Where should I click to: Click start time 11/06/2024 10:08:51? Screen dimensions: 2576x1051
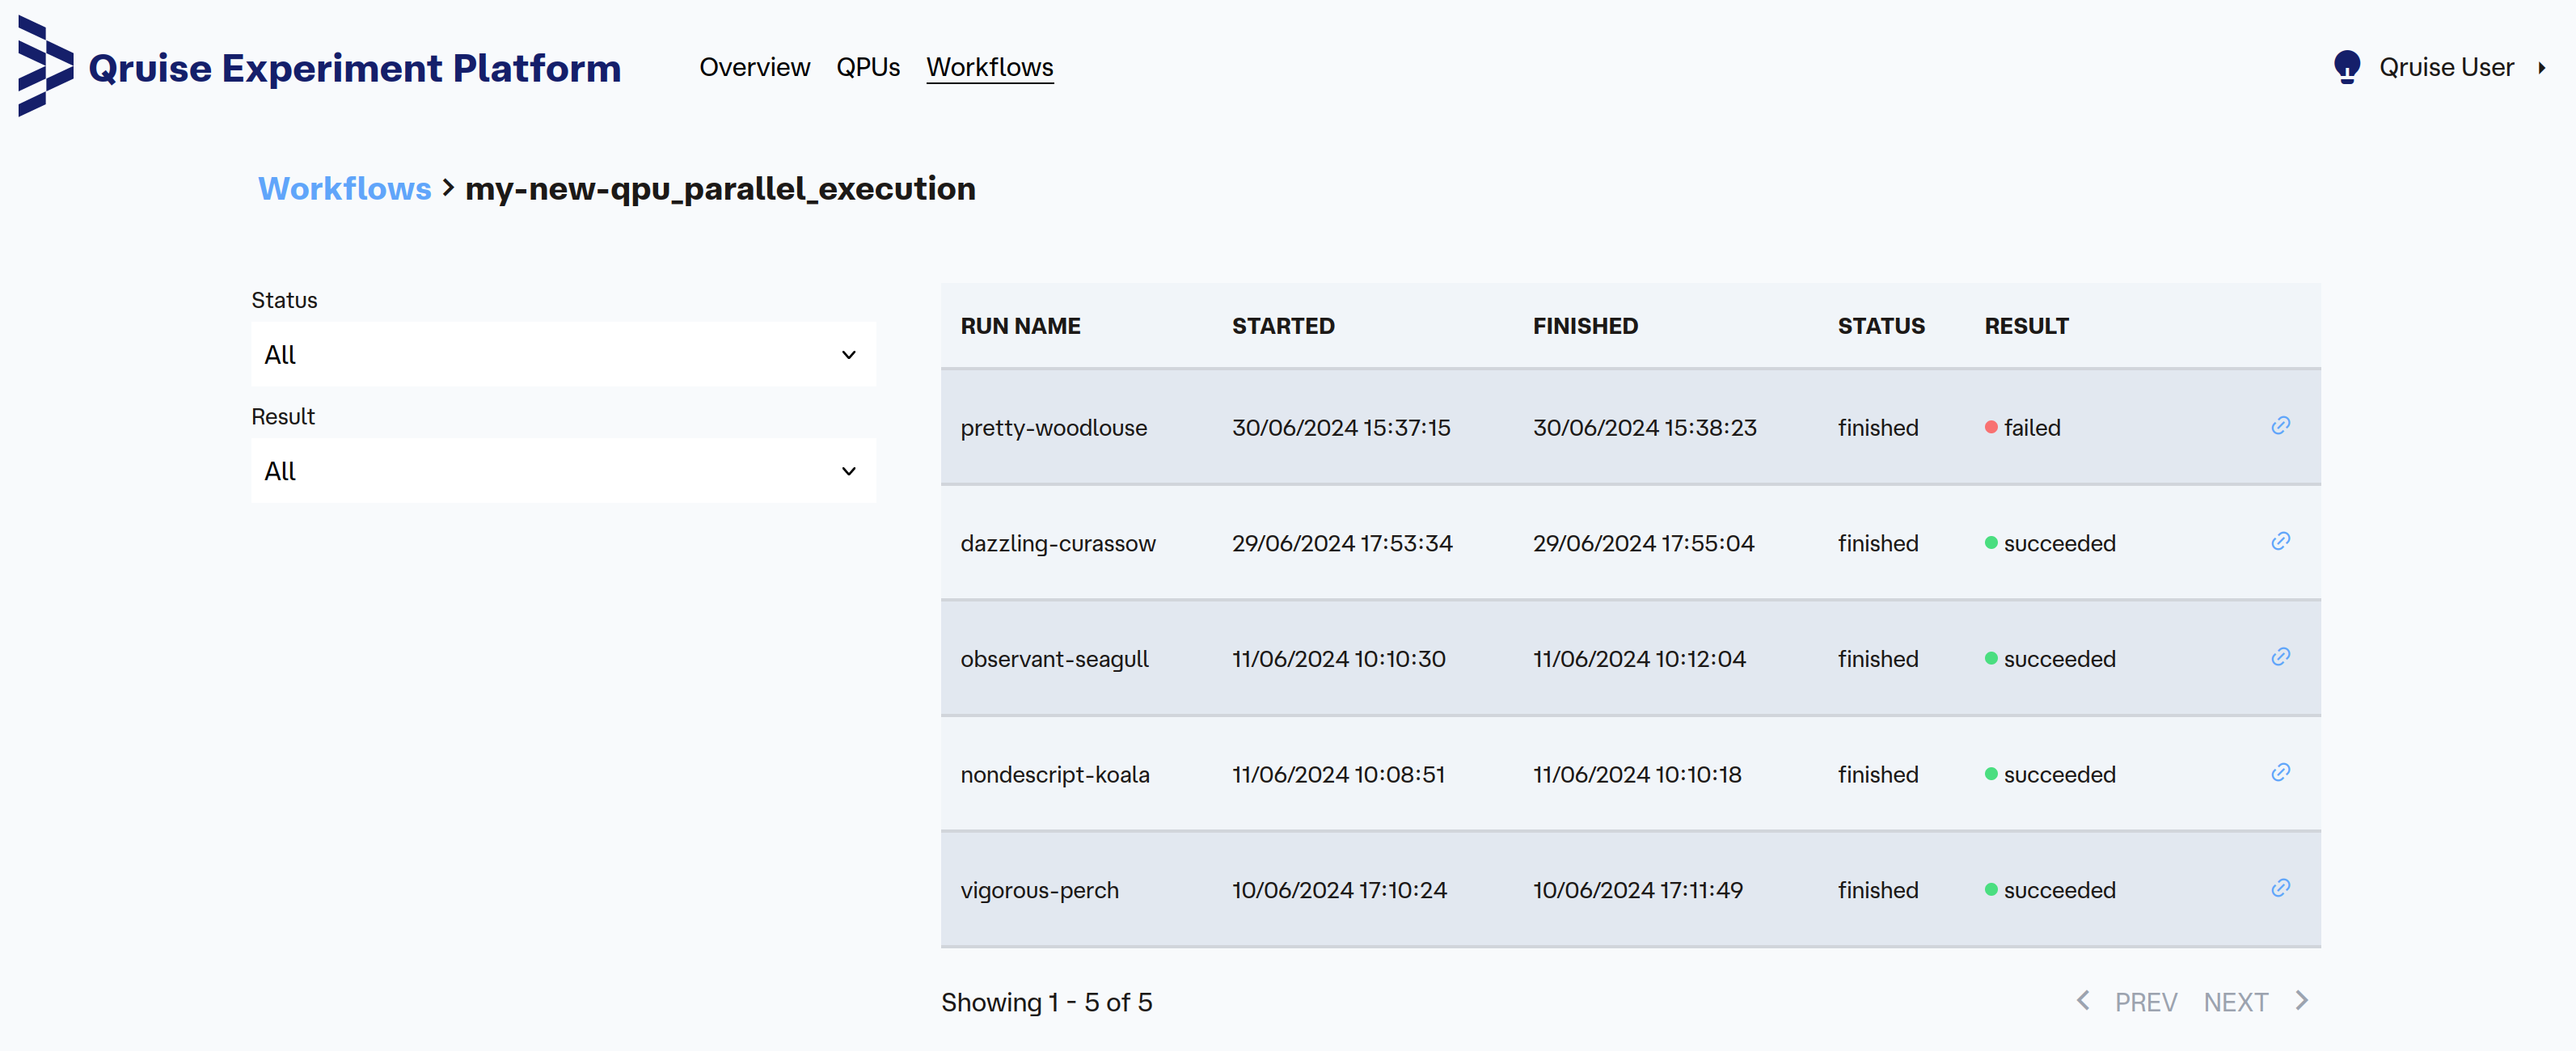tap(1338, 774)
